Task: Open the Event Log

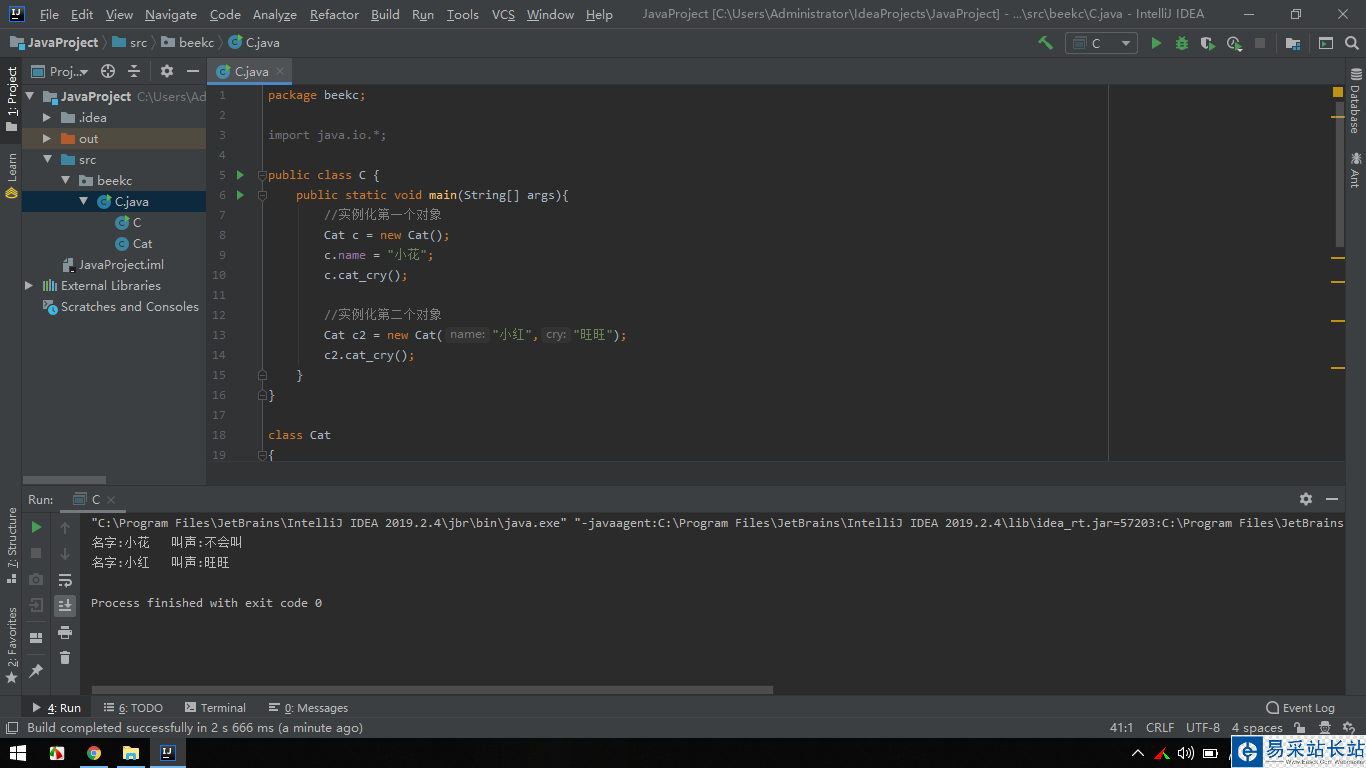Action: [x=1300, y=707]
